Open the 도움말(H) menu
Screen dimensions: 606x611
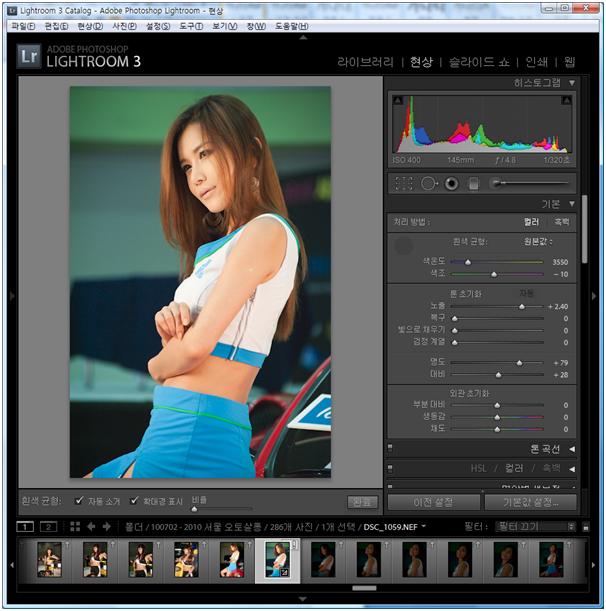point(292,26)
